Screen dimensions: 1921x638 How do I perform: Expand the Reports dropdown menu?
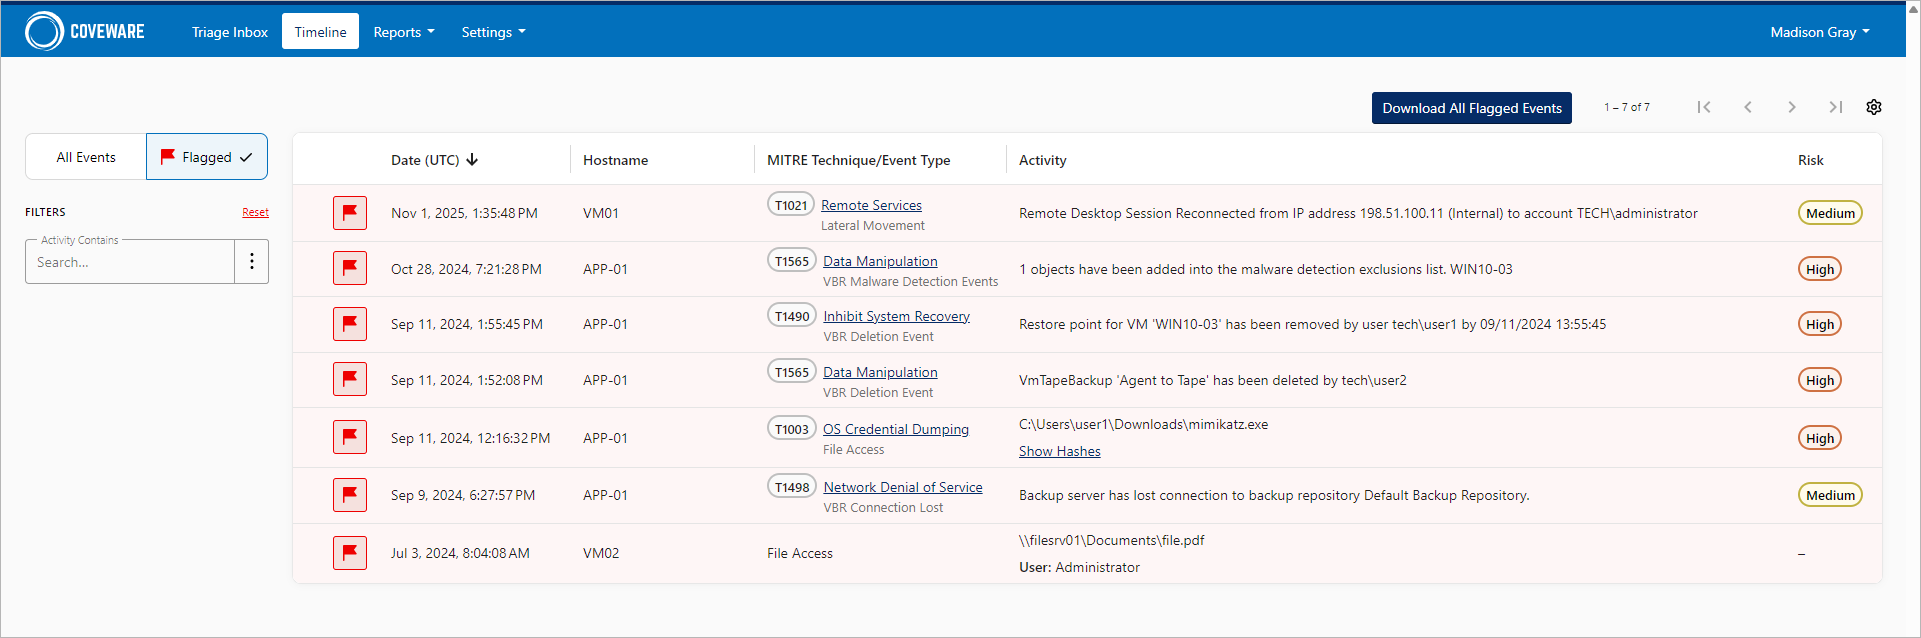coord(404,32)
